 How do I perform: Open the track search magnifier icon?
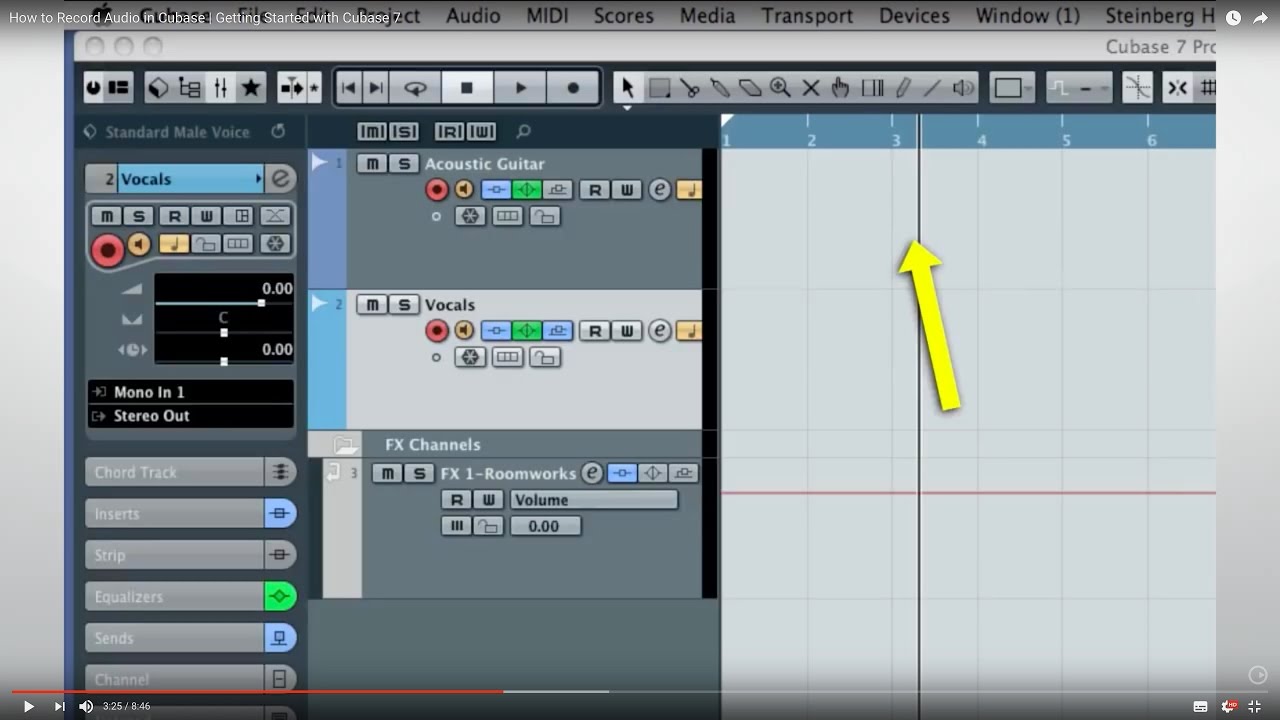523,132
